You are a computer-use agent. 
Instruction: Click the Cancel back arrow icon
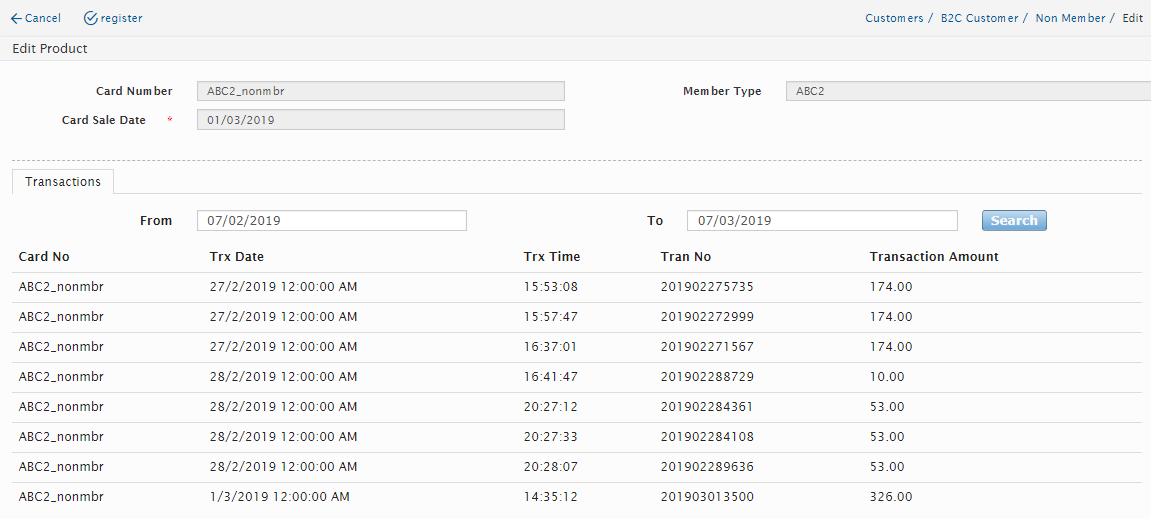tap(16, 18)
